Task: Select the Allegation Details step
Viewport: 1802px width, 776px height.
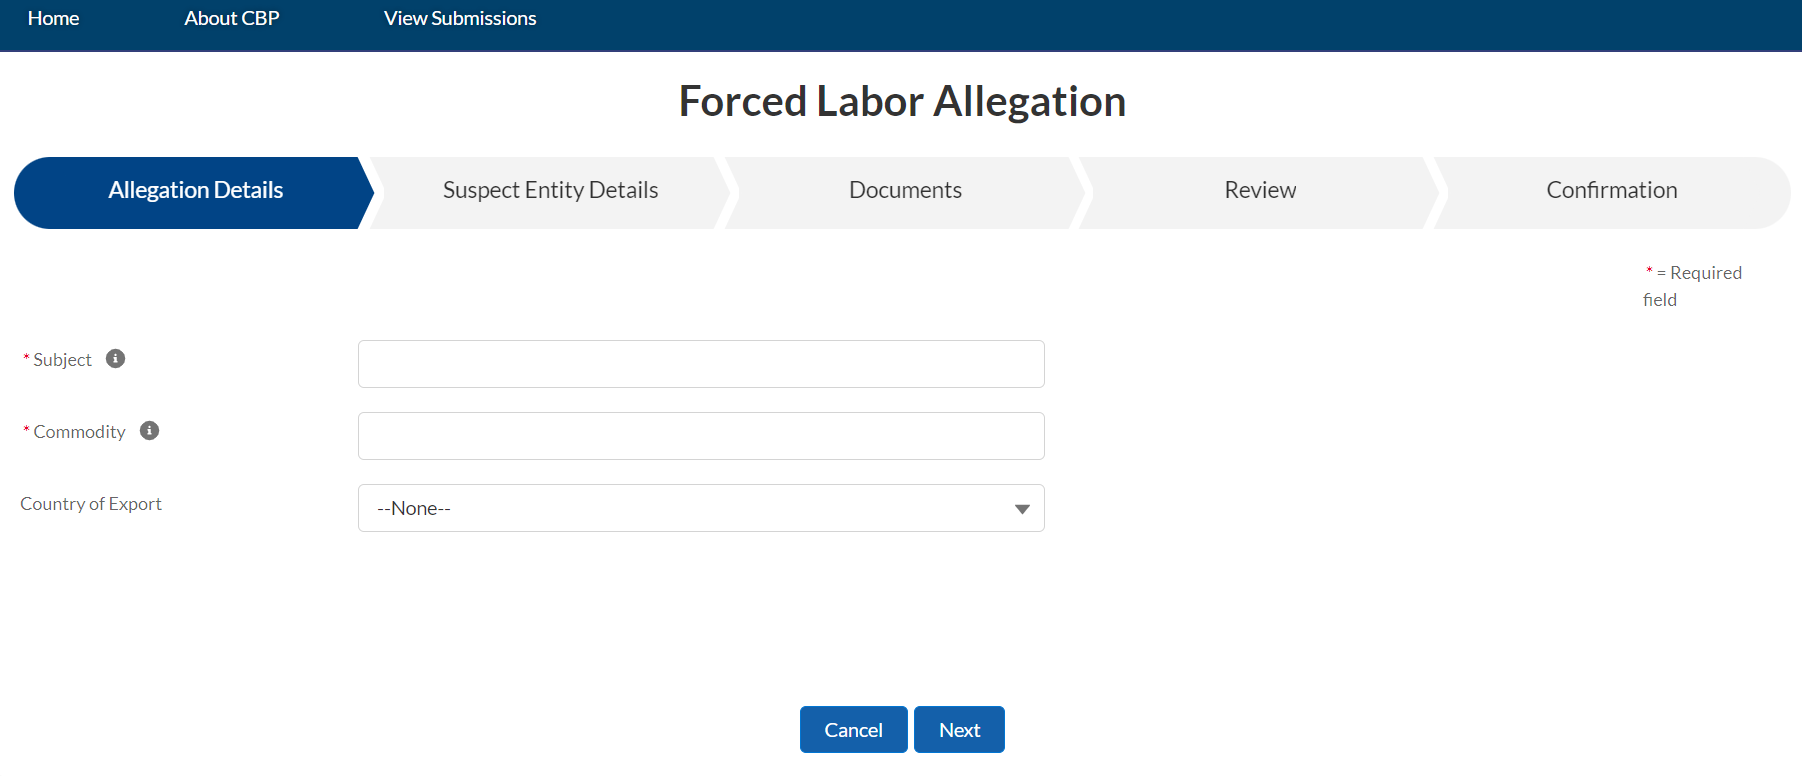Action: point(195,191)
